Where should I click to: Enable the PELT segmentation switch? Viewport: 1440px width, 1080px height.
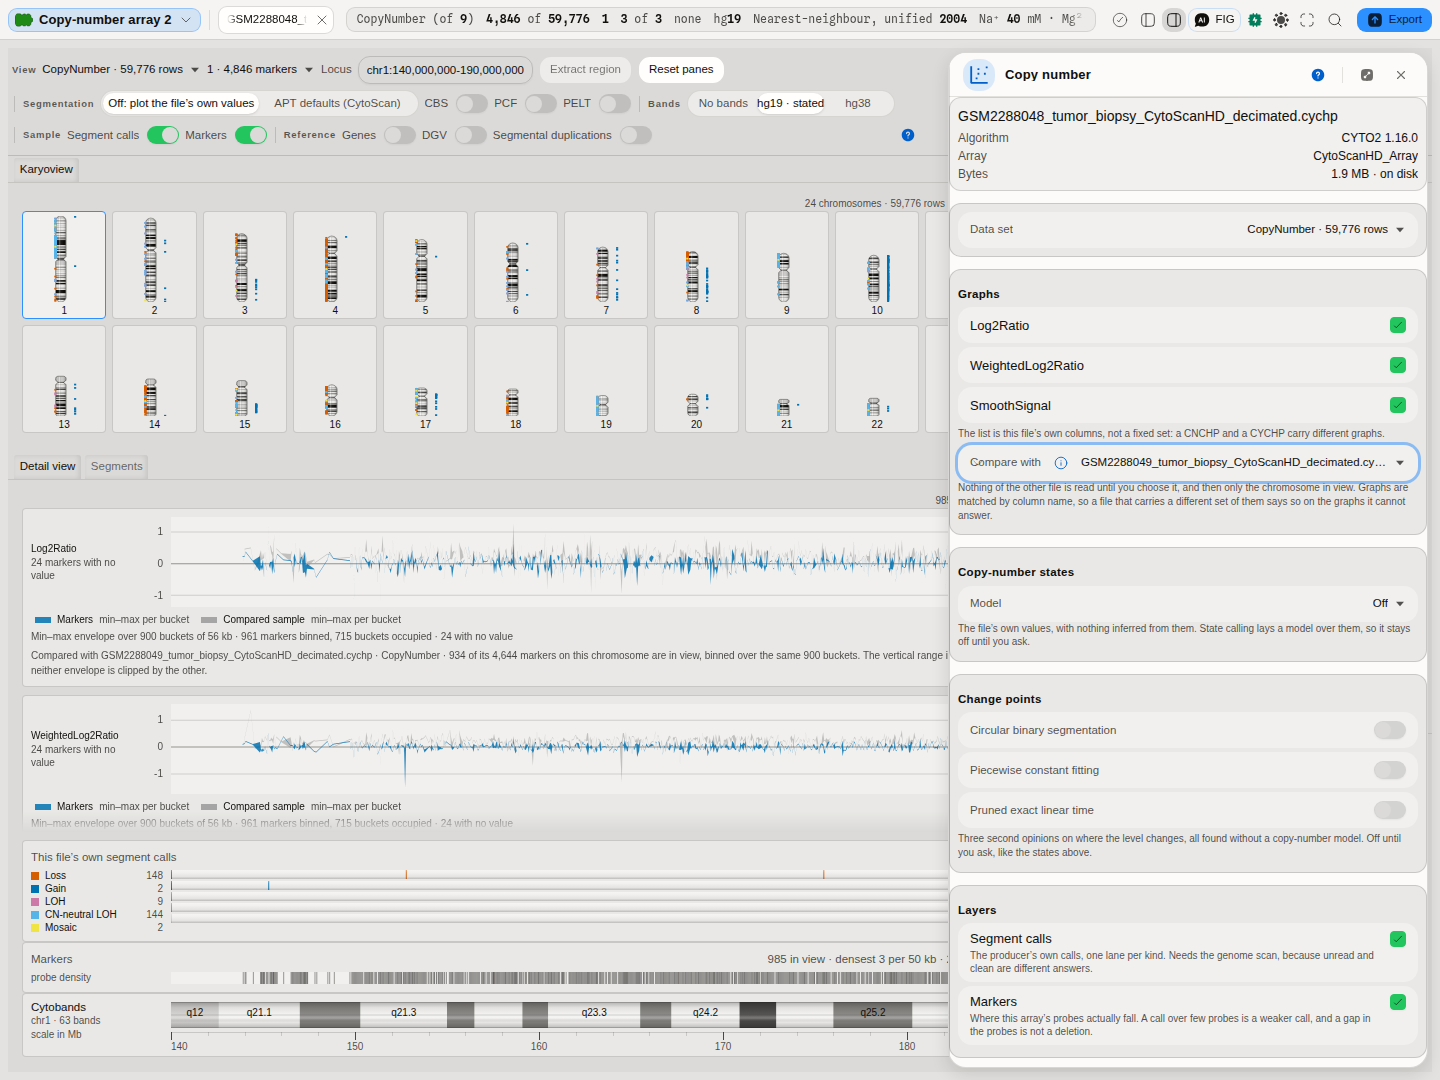coord(615,103)
